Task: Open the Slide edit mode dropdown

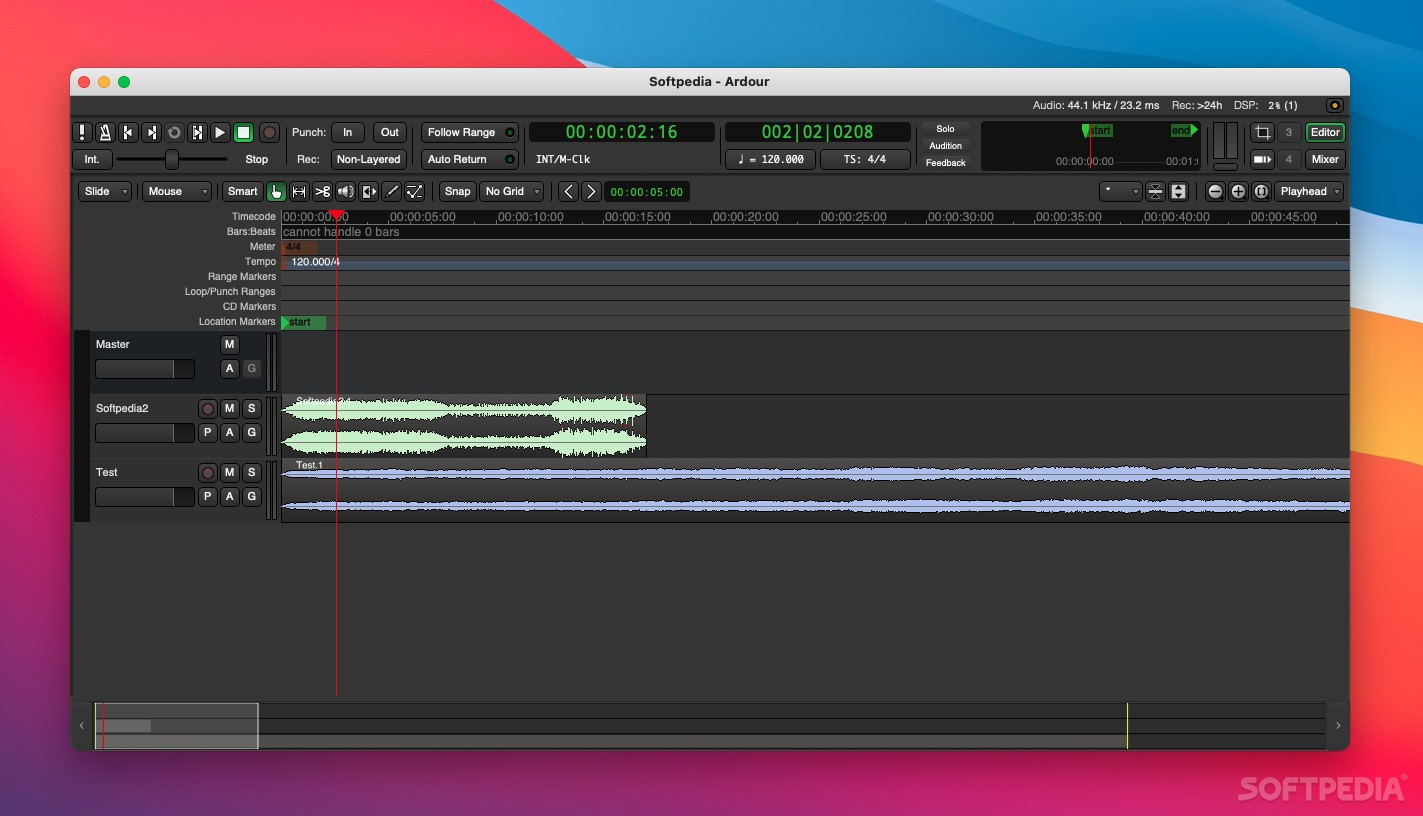Action: coord(105,191)
